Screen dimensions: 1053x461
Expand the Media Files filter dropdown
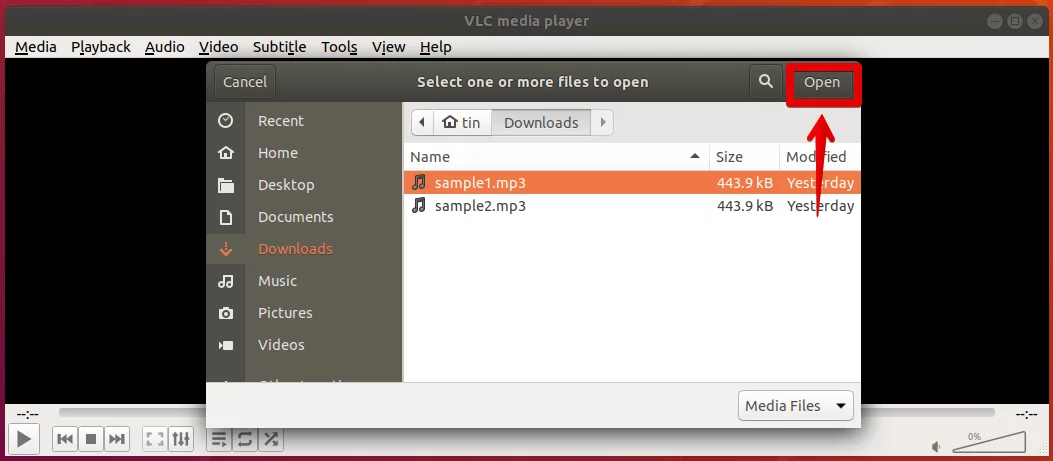[x=796, y=406]
